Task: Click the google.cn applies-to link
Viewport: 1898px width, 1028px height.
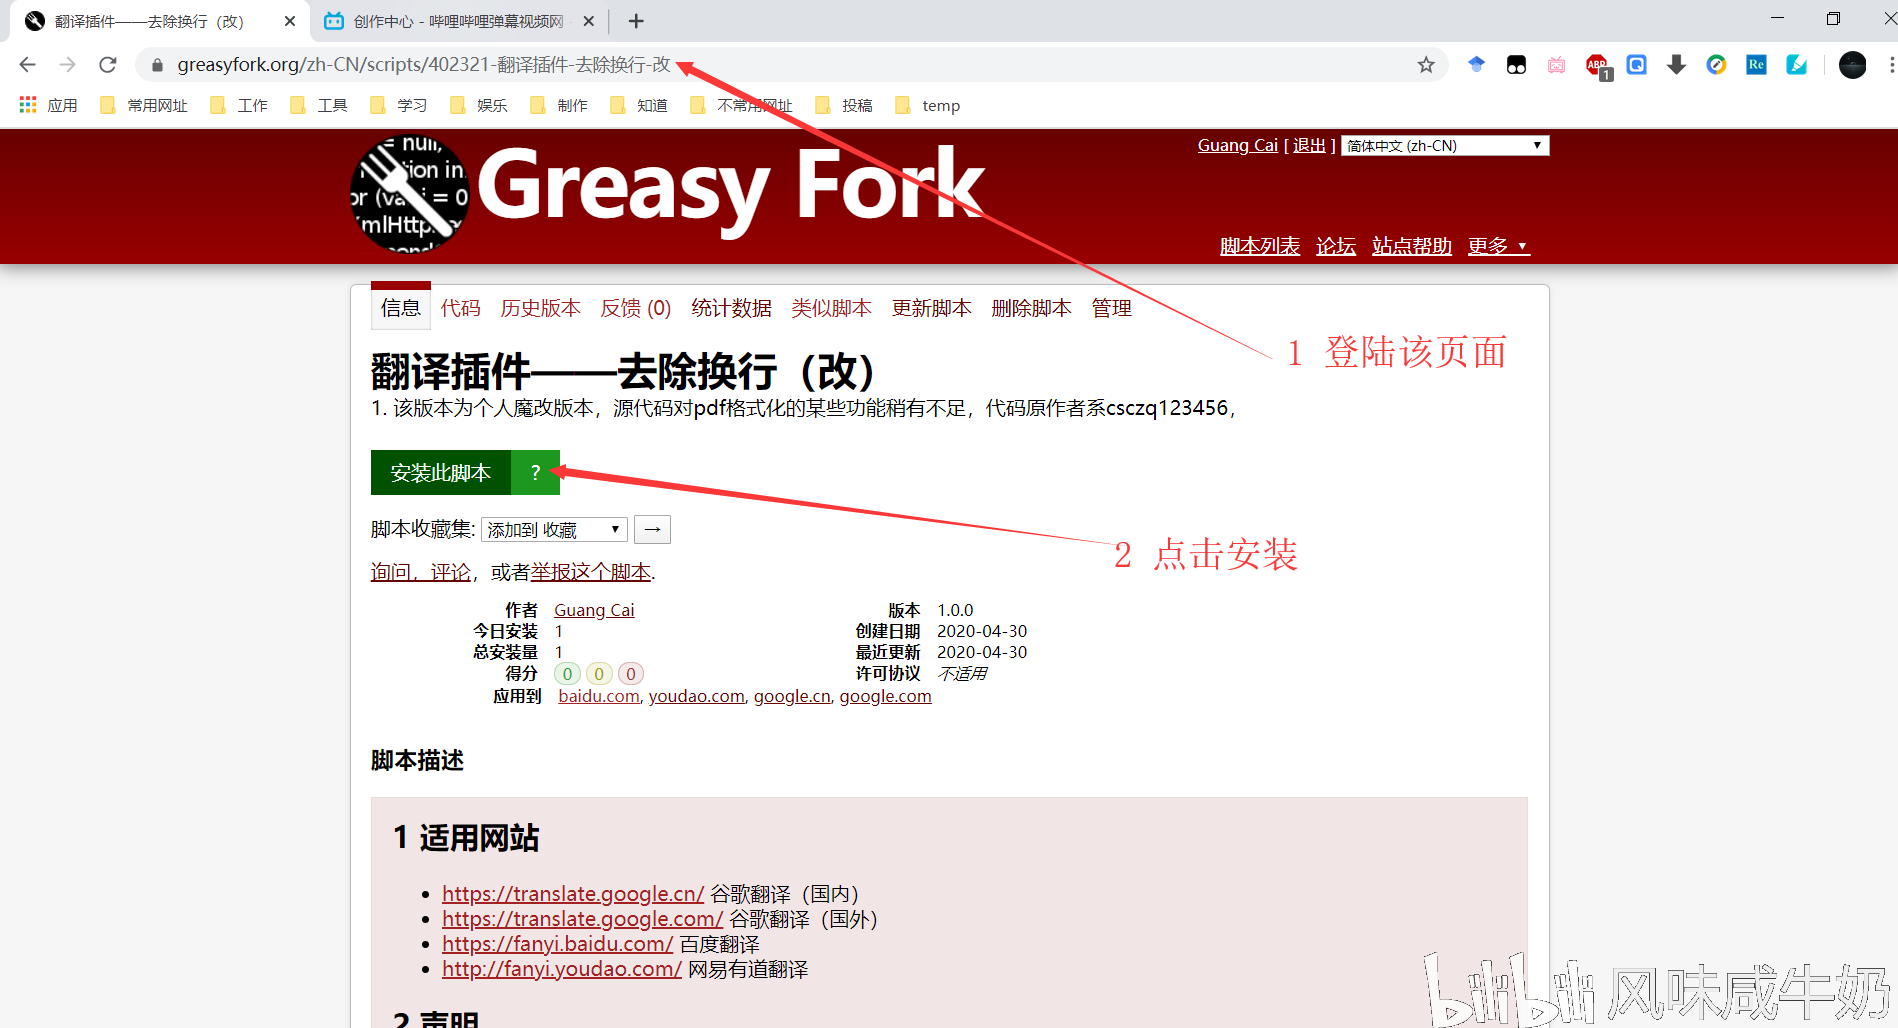Action: click(792, 696)
